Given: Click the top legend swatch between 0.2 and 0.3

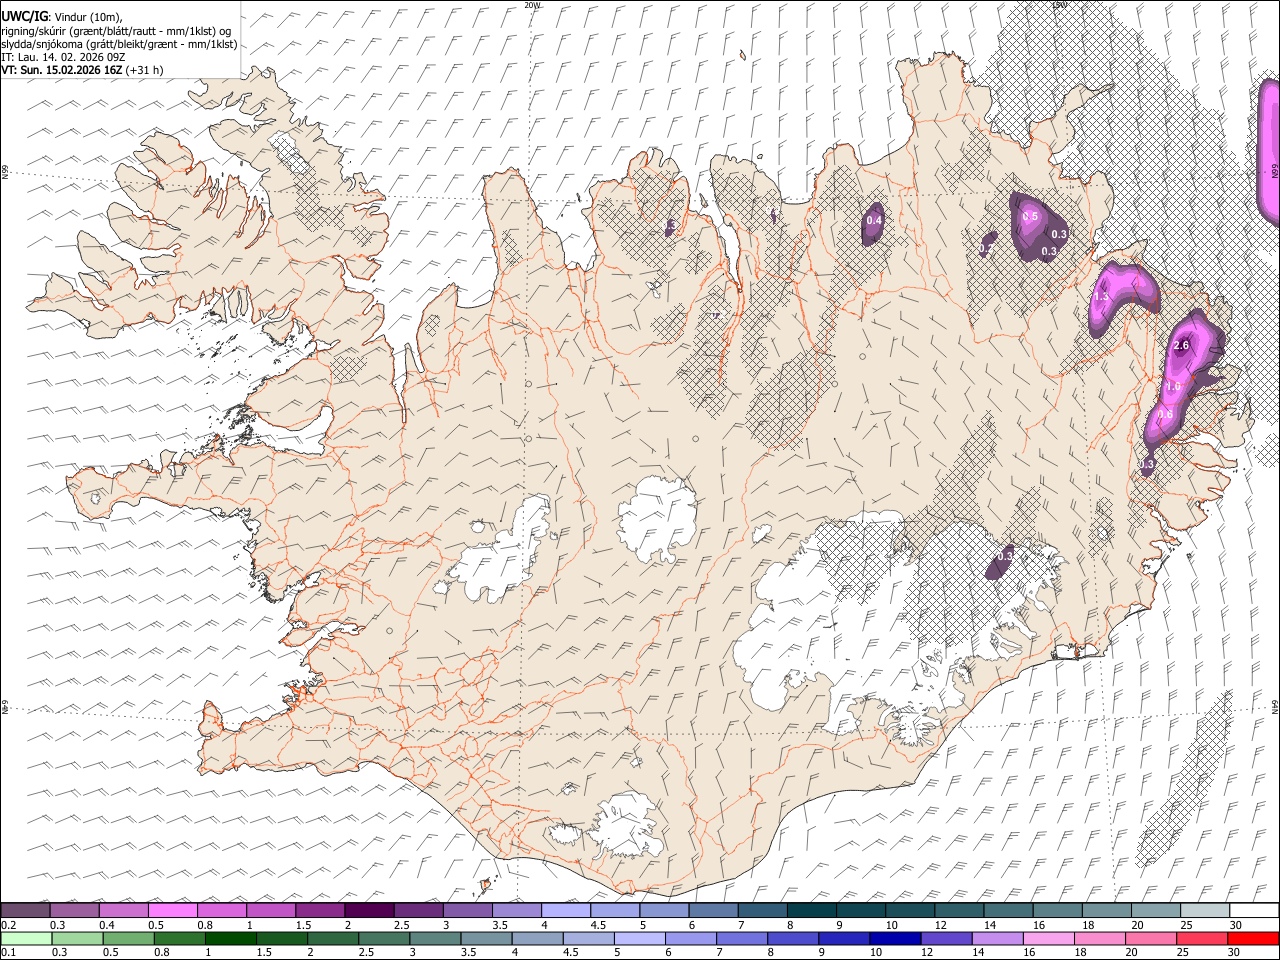Looking at the screenshot, I should 26,911.
